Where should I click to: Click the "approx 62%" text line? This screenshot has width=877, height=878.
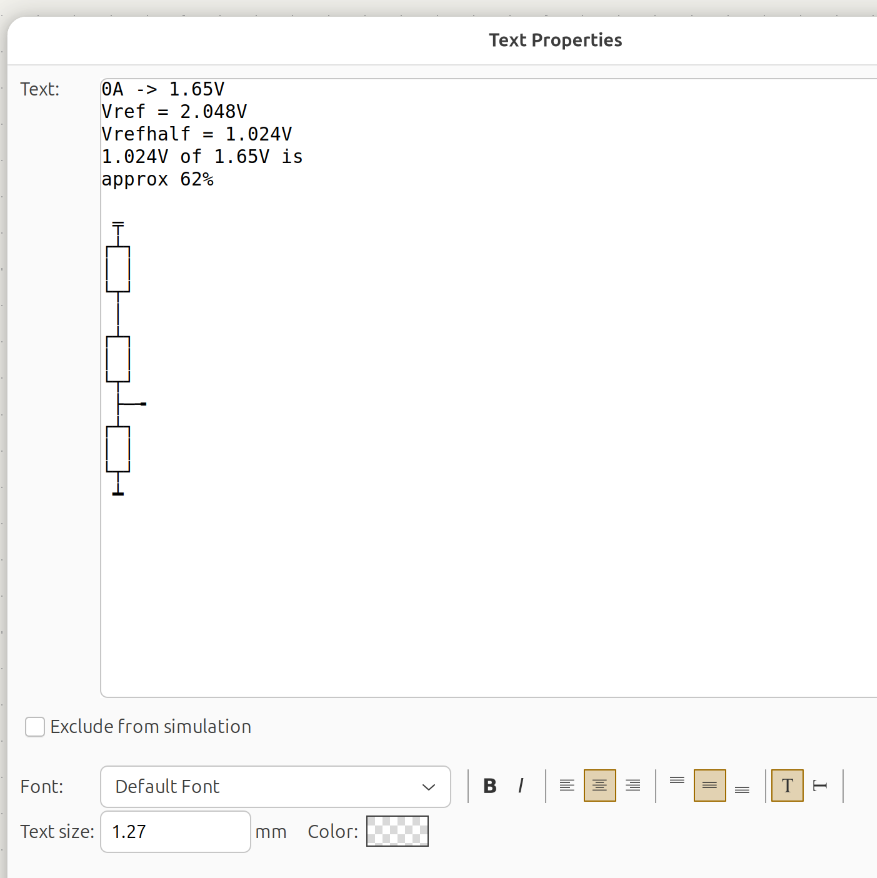[158, 180]
